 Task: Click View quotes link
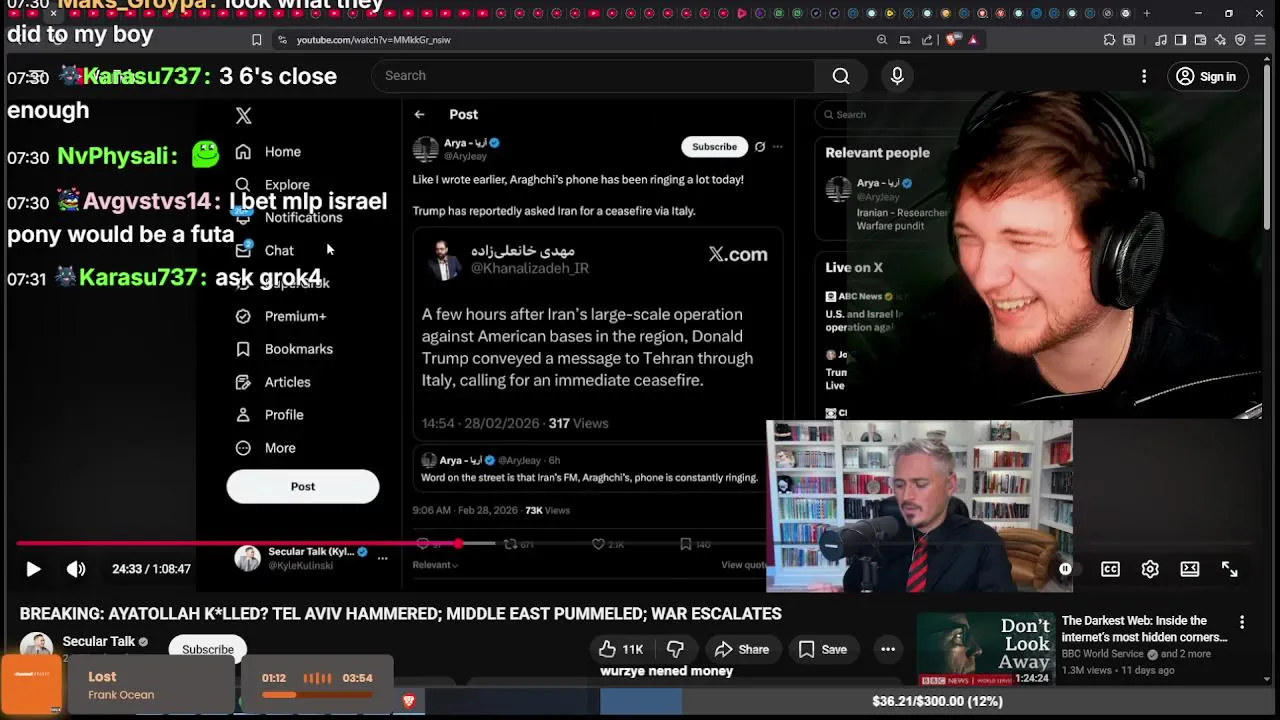[x=744, y=565]
